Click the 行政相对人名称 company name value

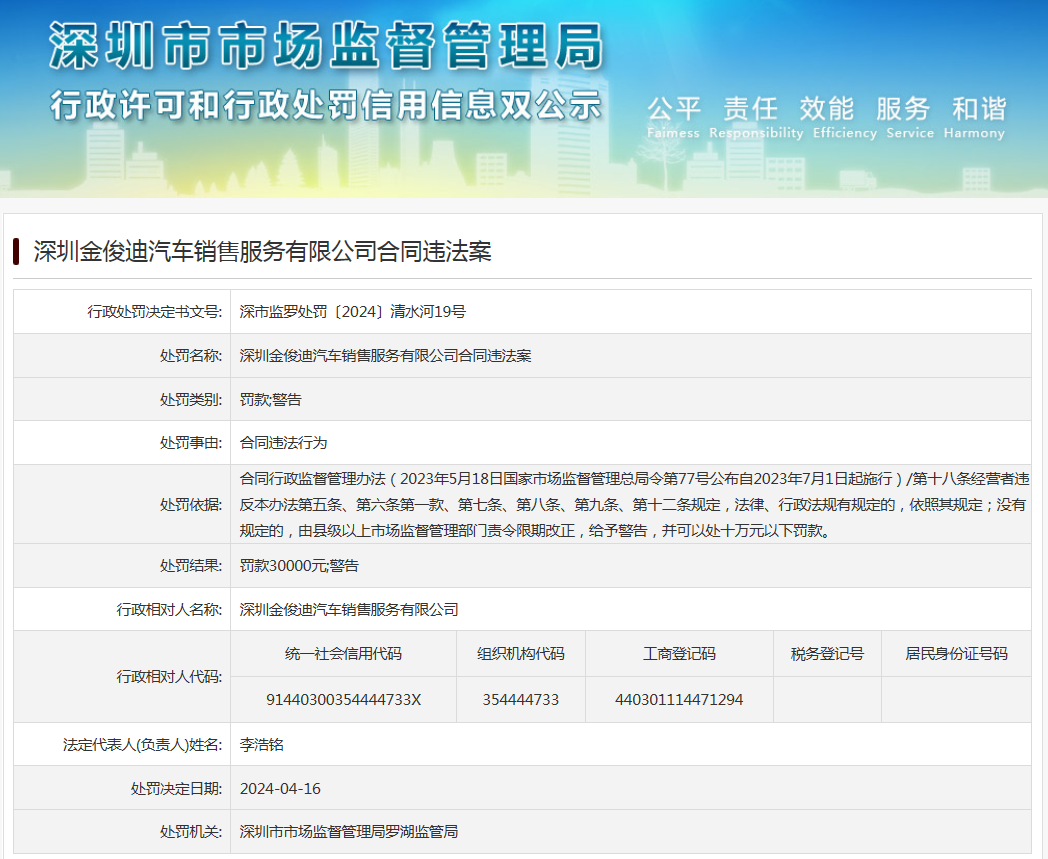349,610
